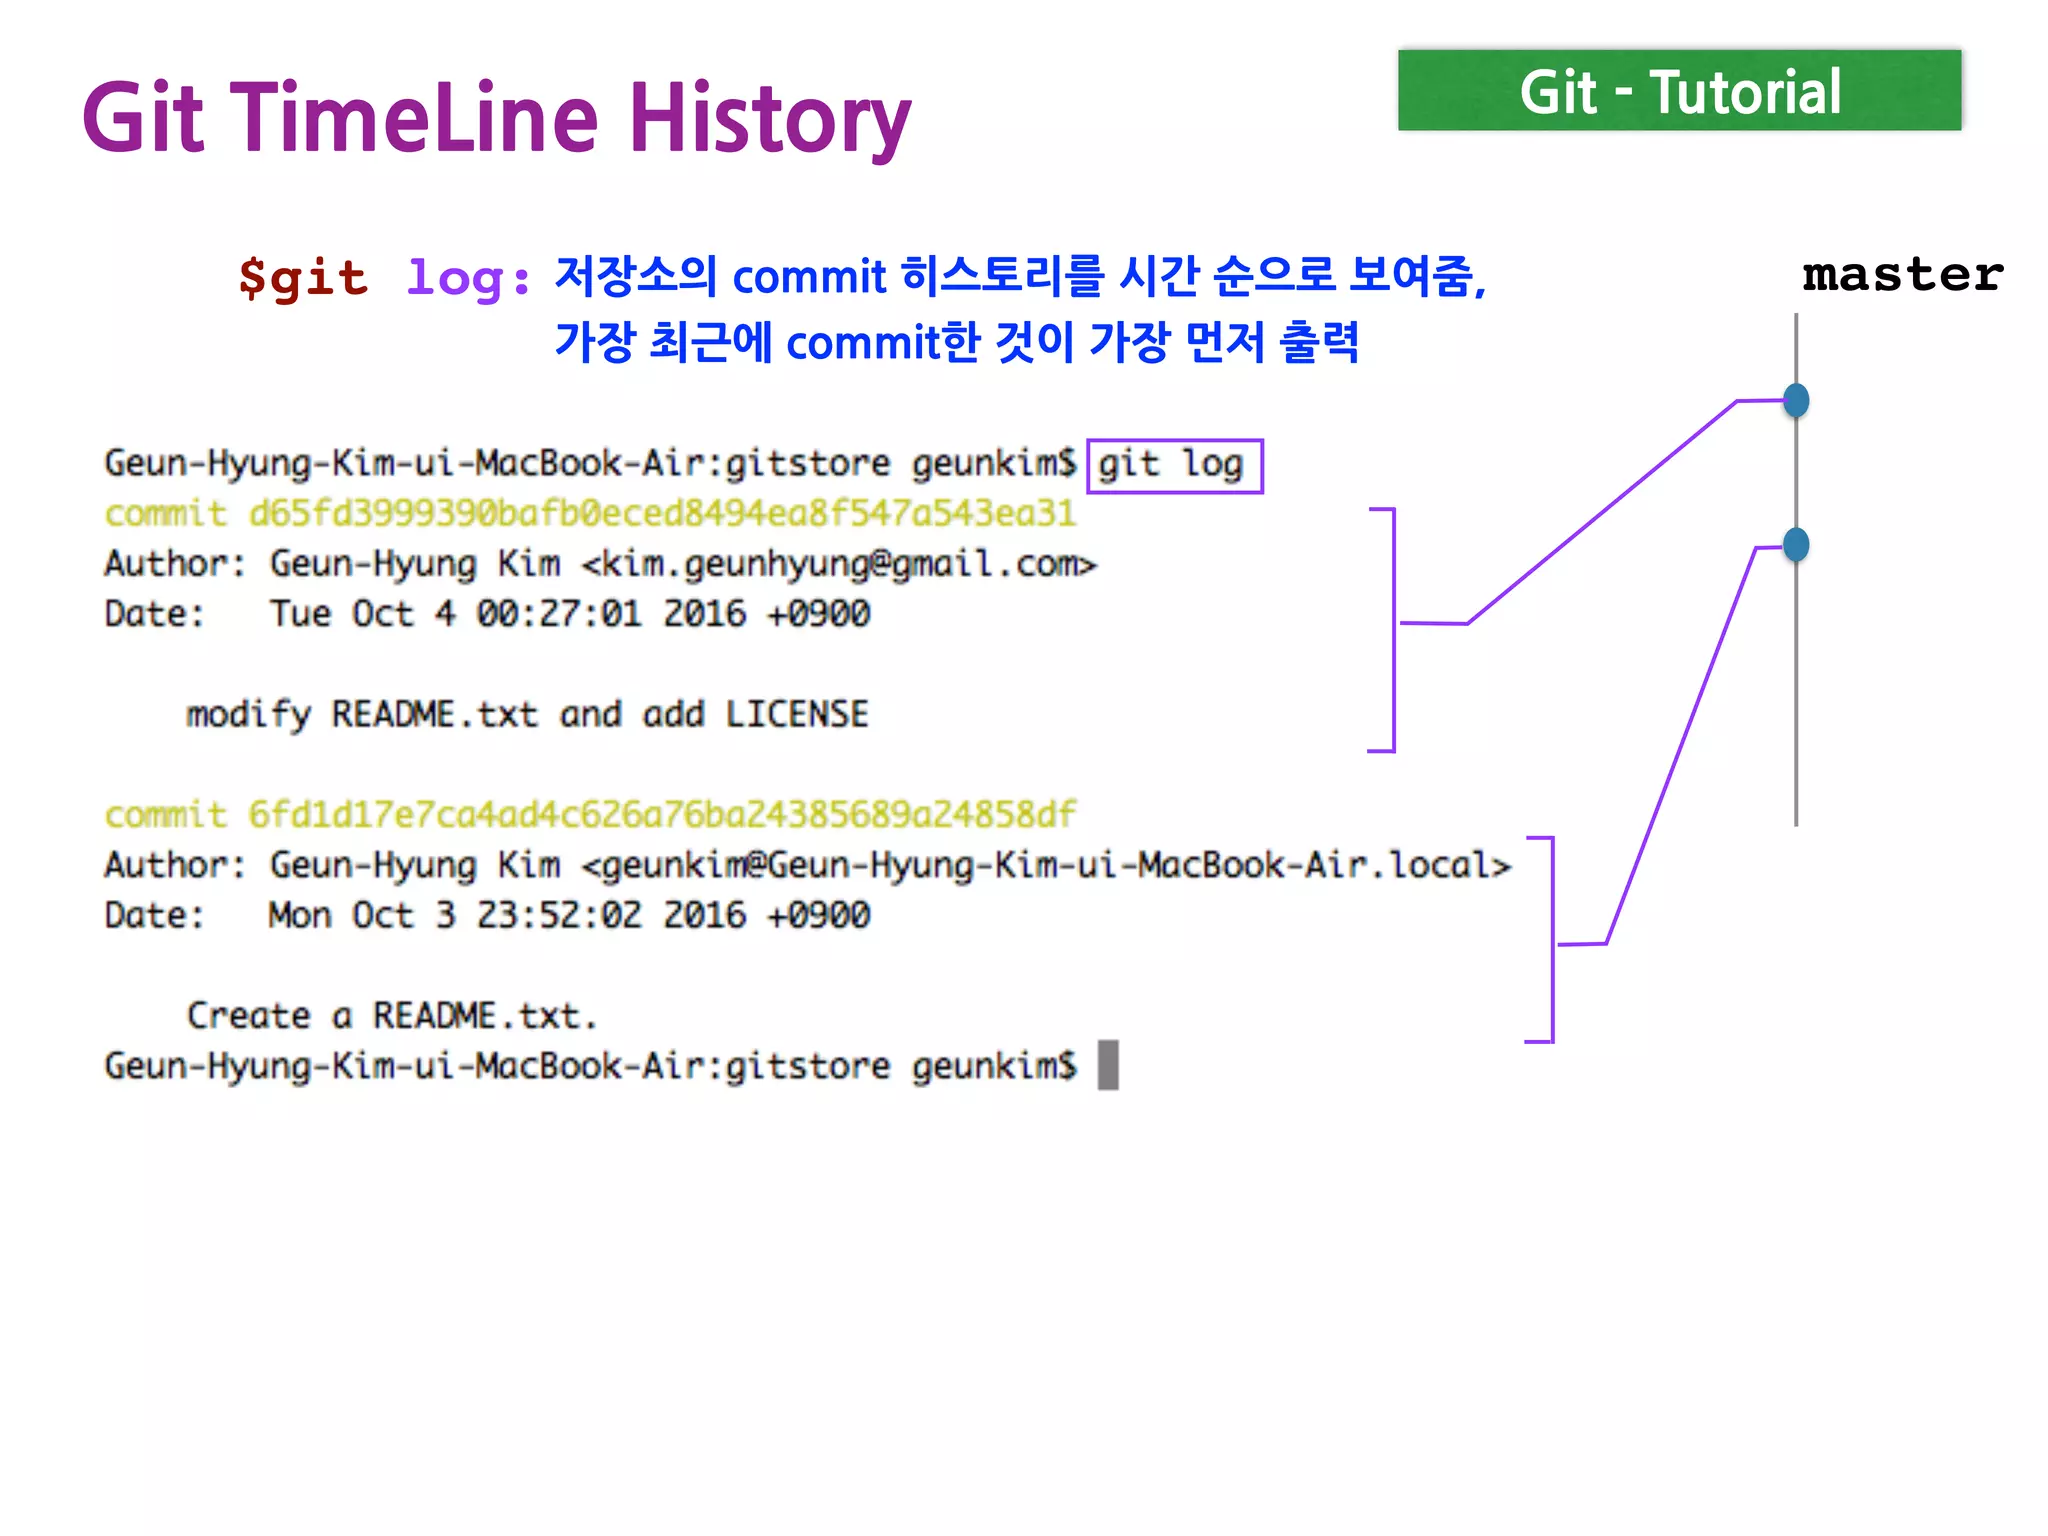This screenshot has width=2048, height=1536.
Task: Select the top blue commit dot on master line
Action: click(x=1796, y=400)
